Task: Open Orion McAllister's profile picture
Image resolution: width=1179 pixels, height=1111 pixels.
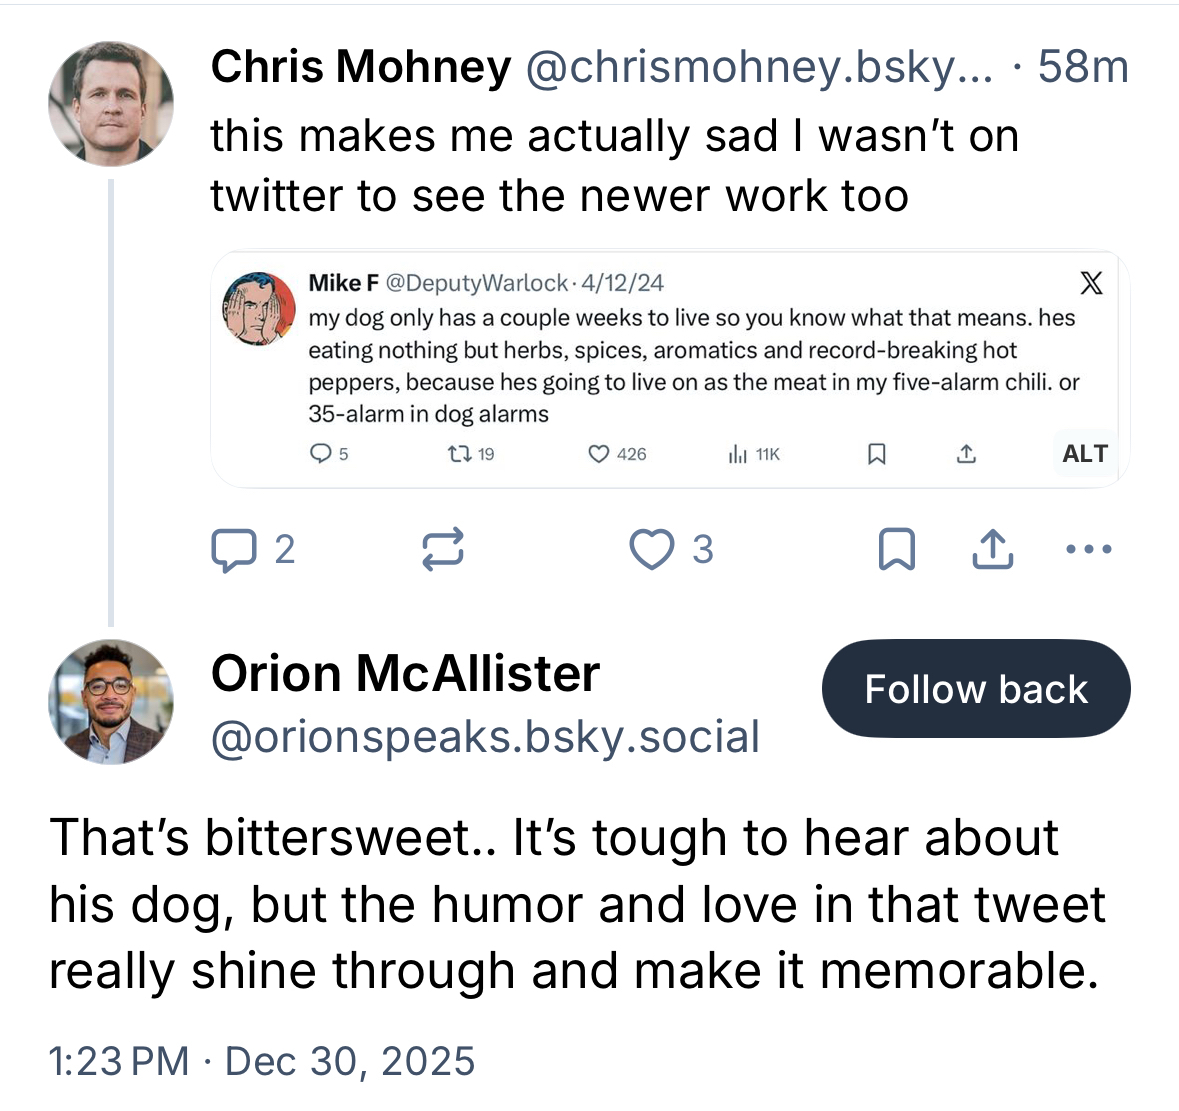Action: click(111, 702)
